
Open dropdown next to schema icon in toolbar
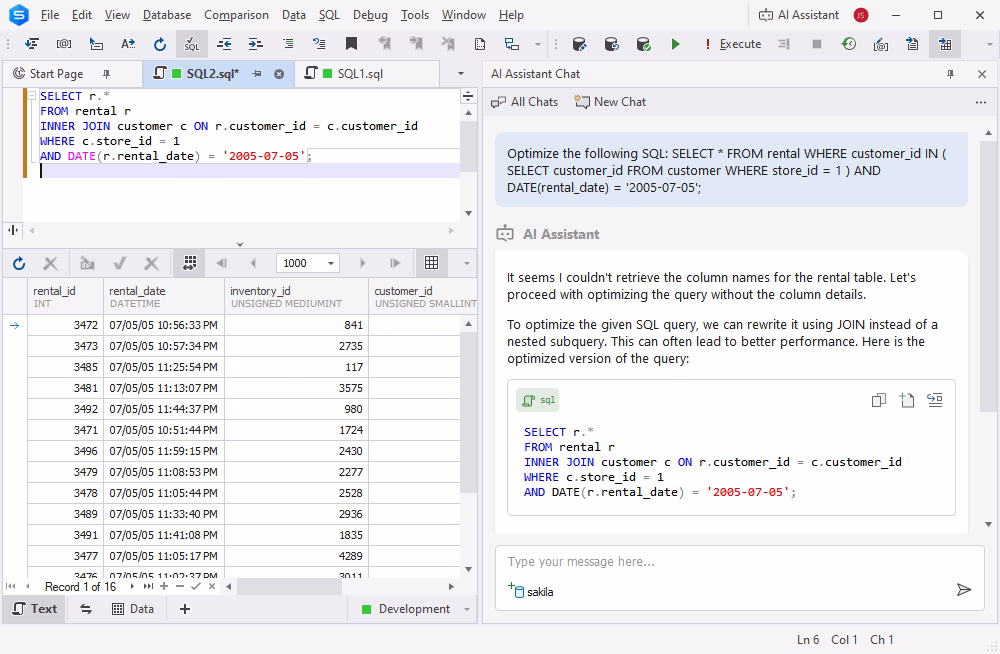pos(538,44)
